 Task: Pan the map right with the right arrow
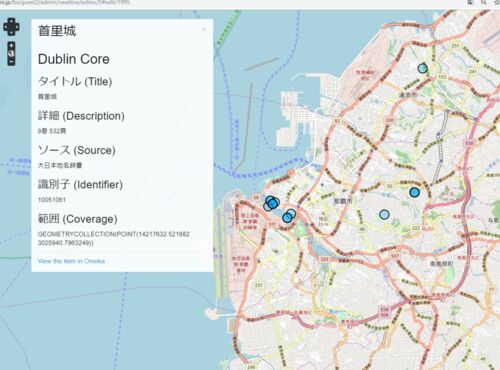click(x=17, y=27)
